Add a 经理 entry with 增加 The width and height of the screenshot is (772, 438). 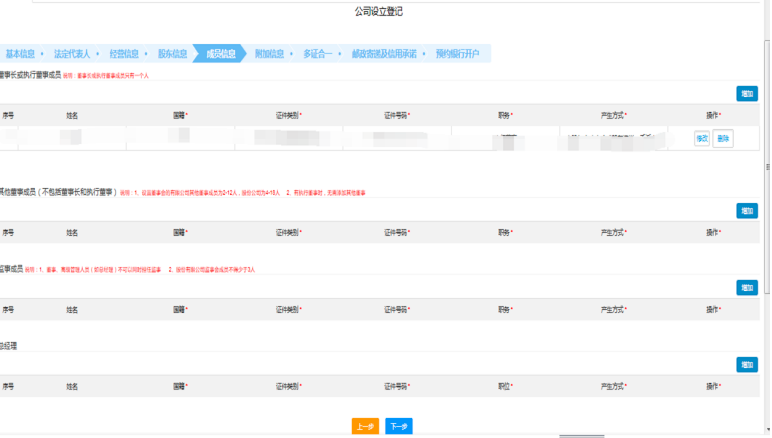[x=747, y=365]
